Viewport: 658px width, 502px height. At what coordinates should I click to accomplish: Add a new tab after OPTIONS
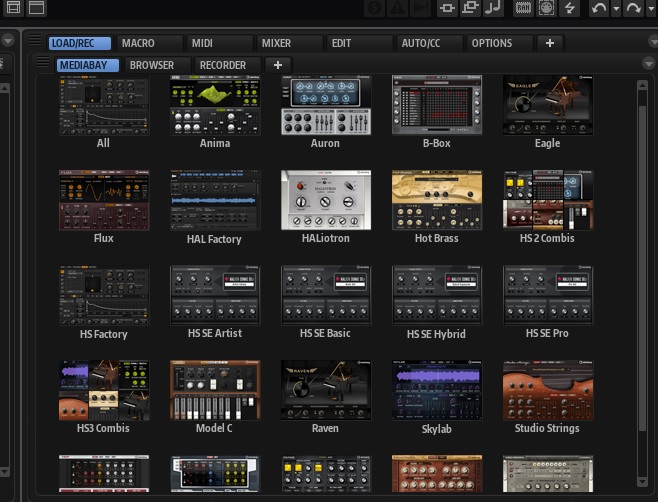pyautogui.click(x=550, y=43)
